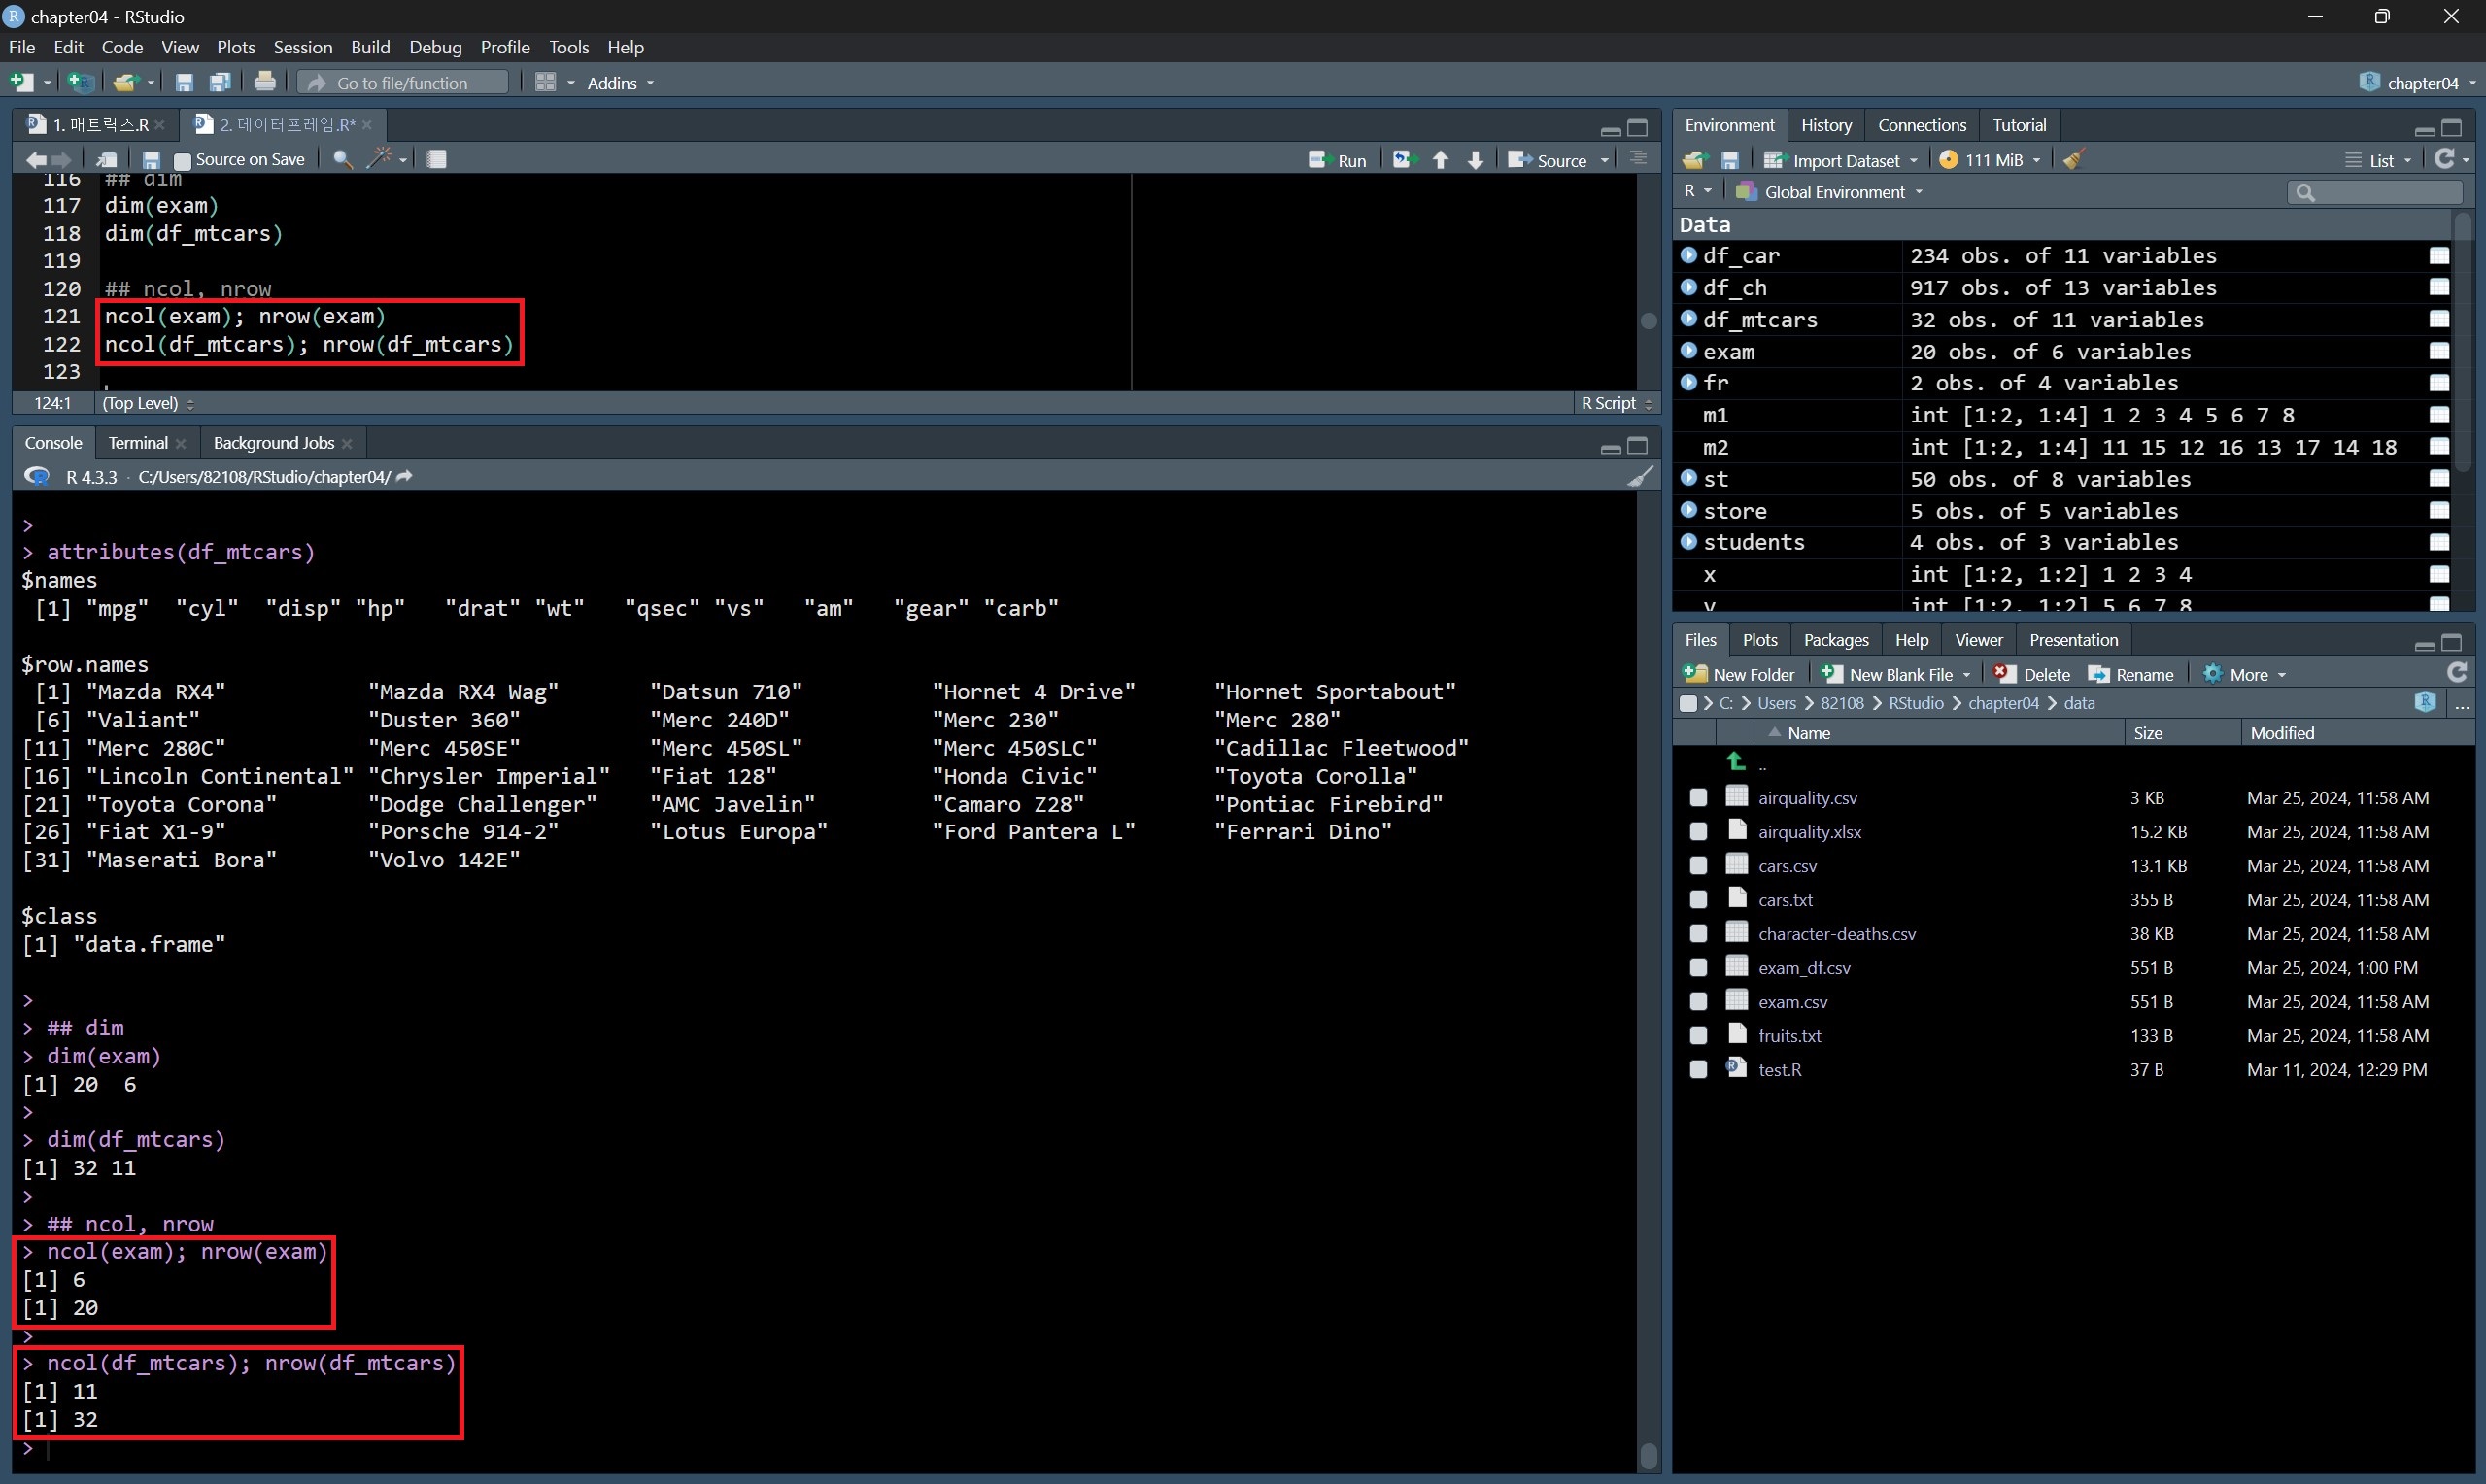Screen dimensions: 2486x1484
Task: Click the find/replace magnifier icon in editor
Action: 342,159
